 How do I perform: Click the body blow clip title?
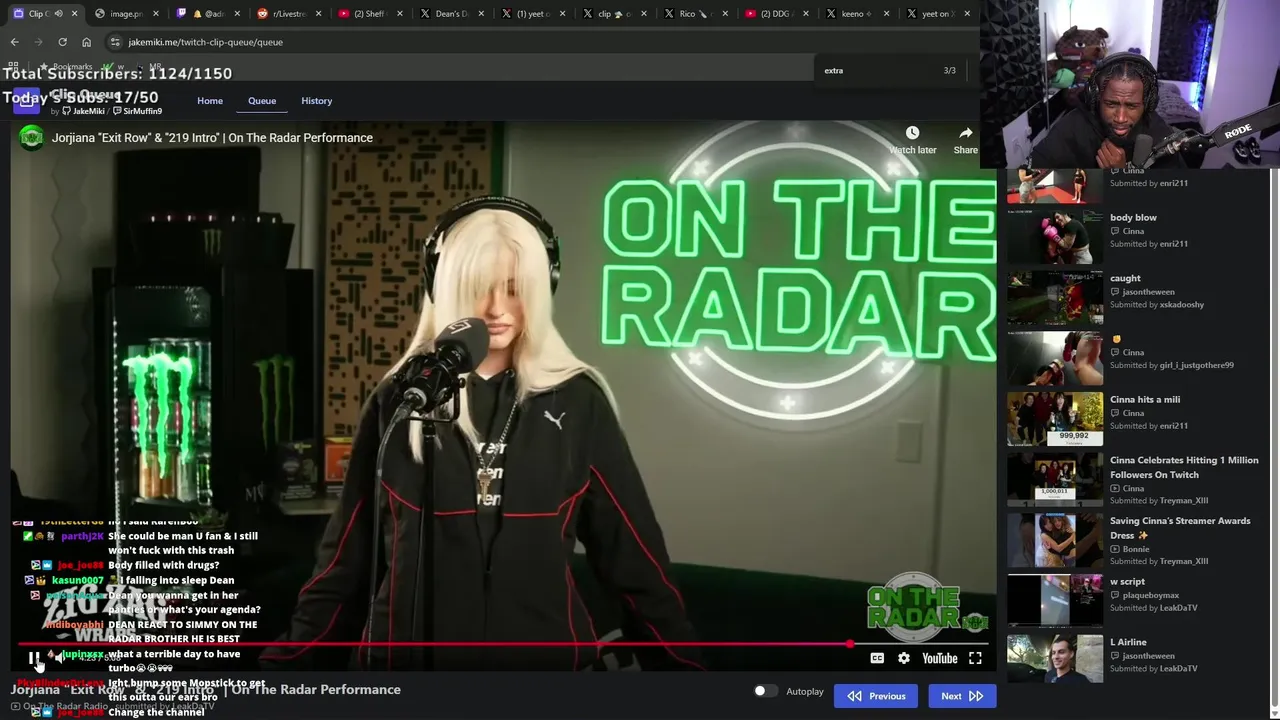tap(1133, 217)
